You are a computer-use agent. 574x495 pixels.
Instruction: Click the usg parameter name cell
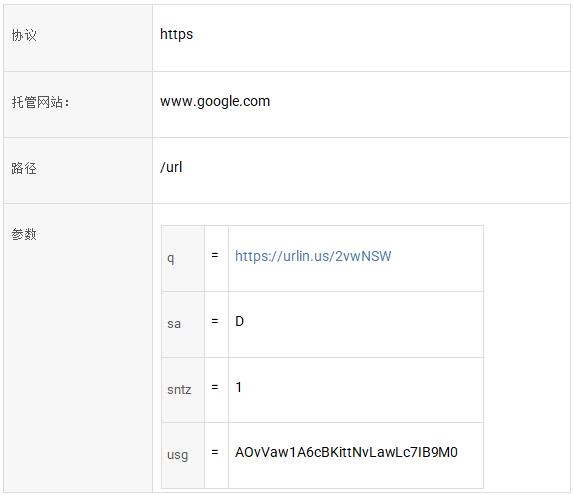[183, 455]
